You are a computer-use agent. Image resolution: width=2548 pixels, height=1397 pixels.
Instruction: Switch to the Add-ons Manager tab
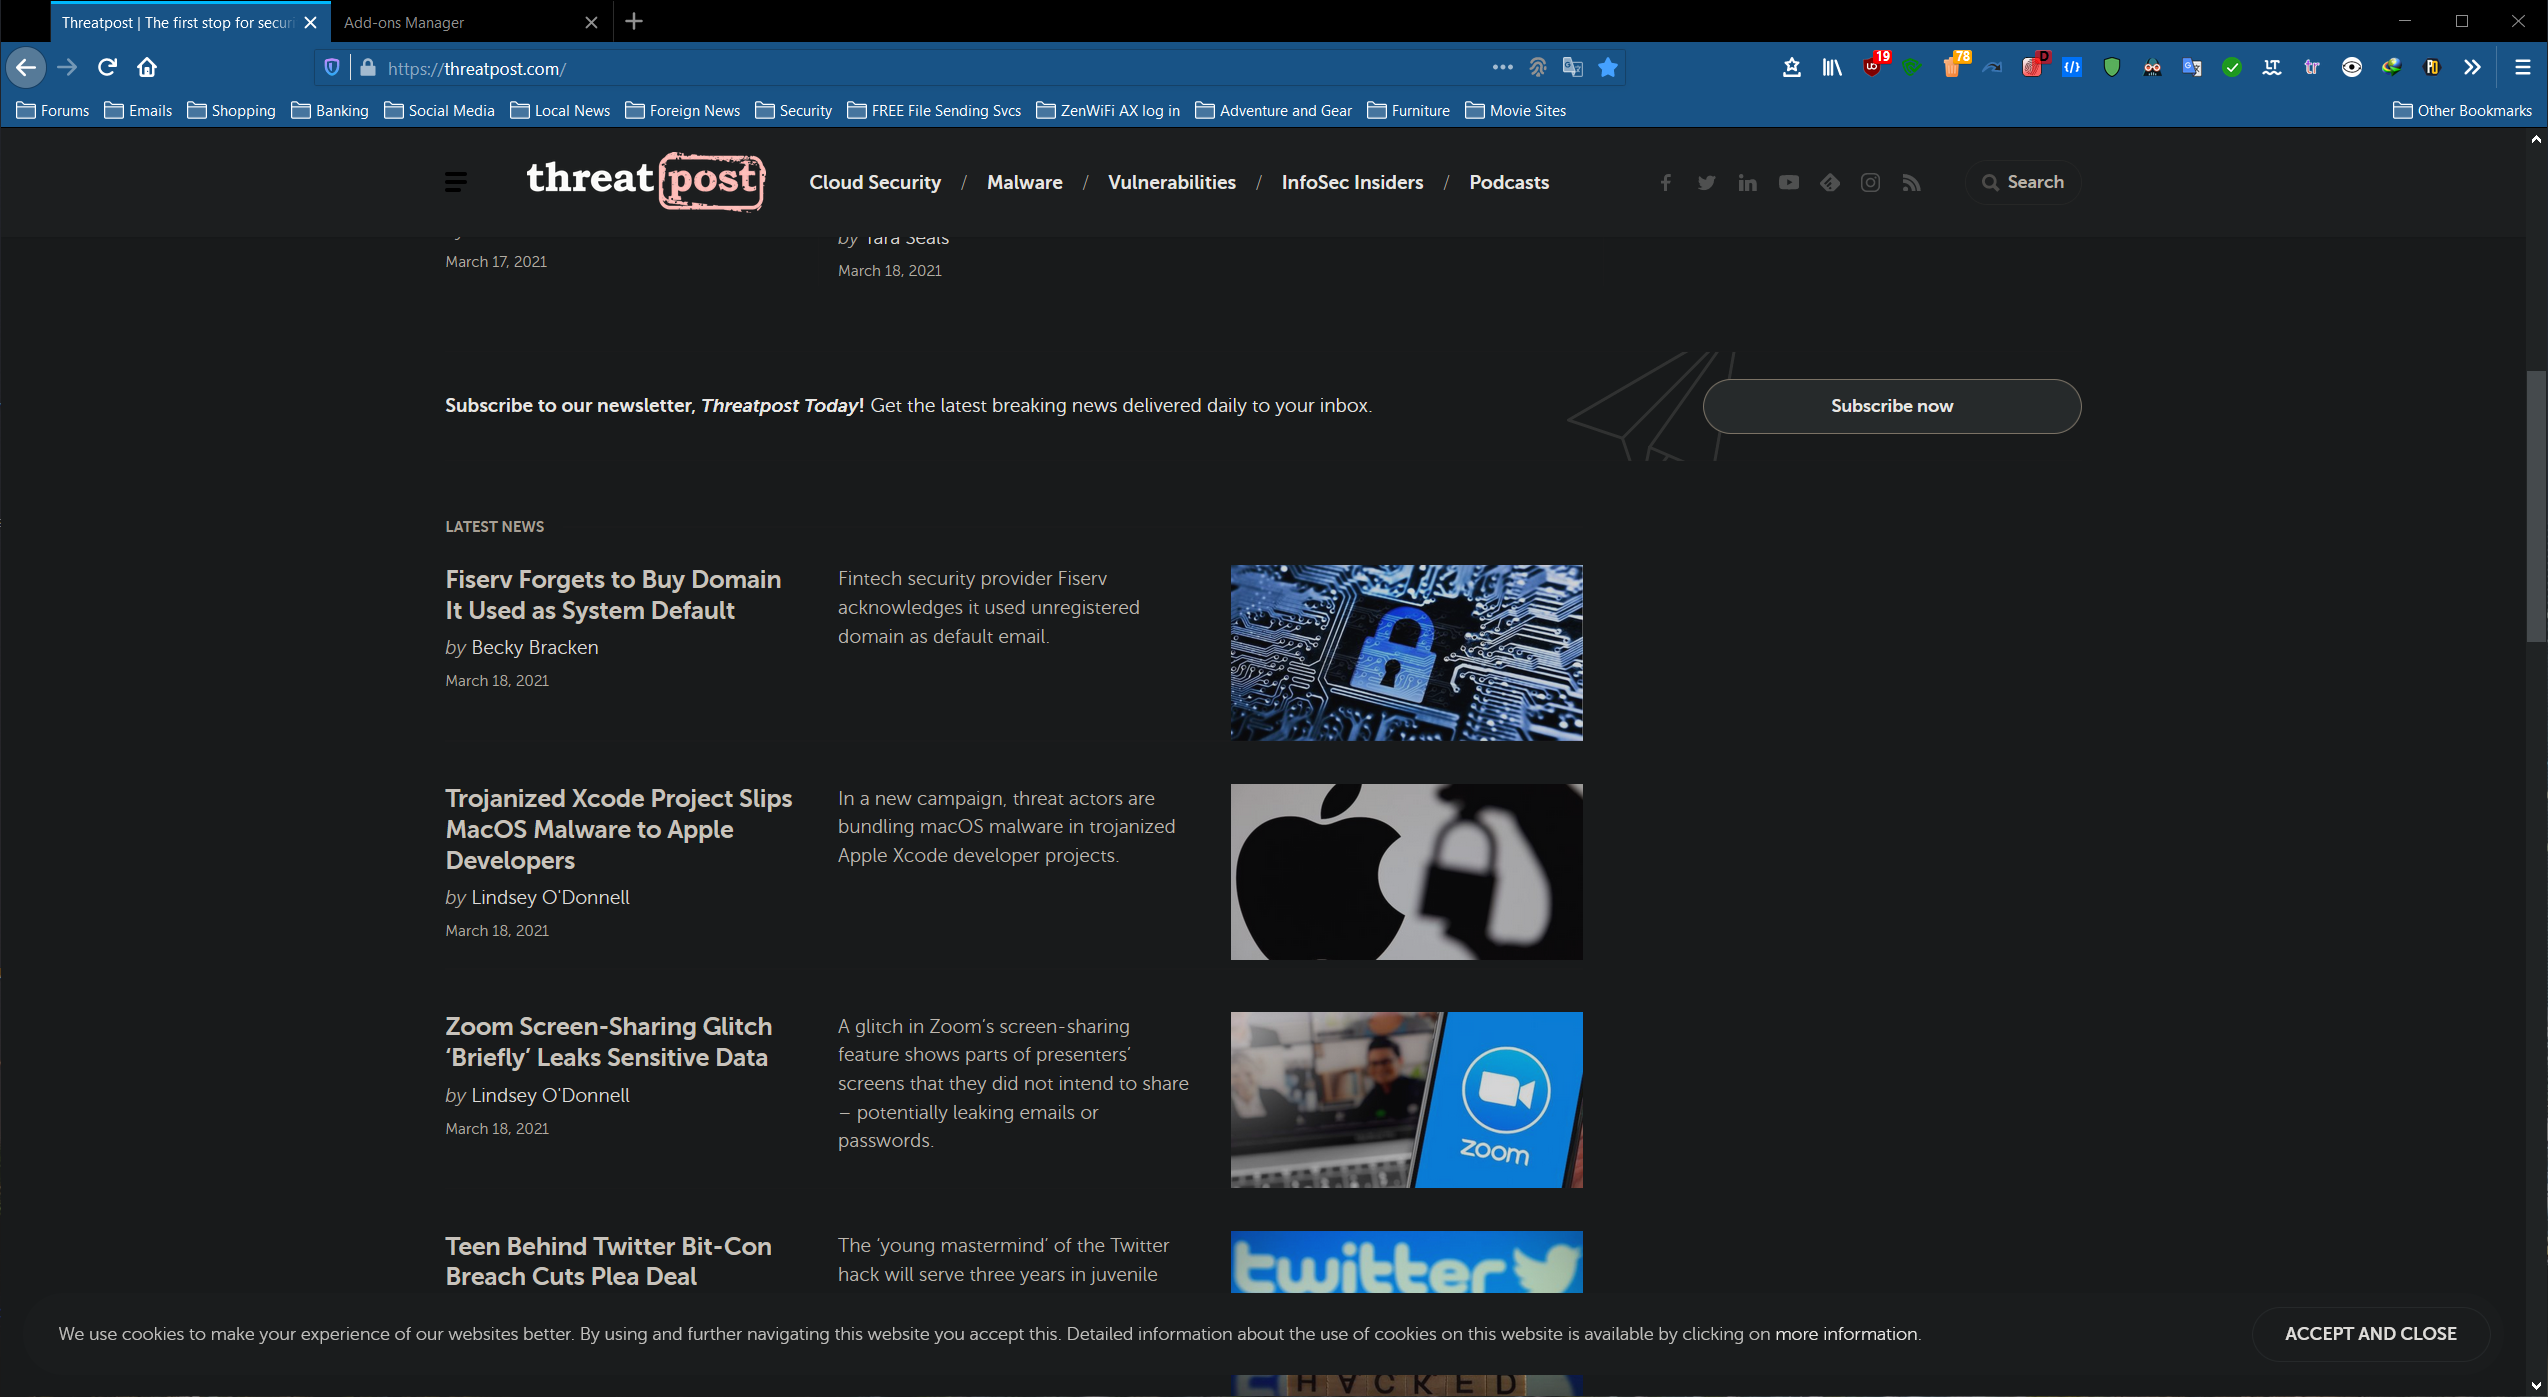(x=404, y=22)
